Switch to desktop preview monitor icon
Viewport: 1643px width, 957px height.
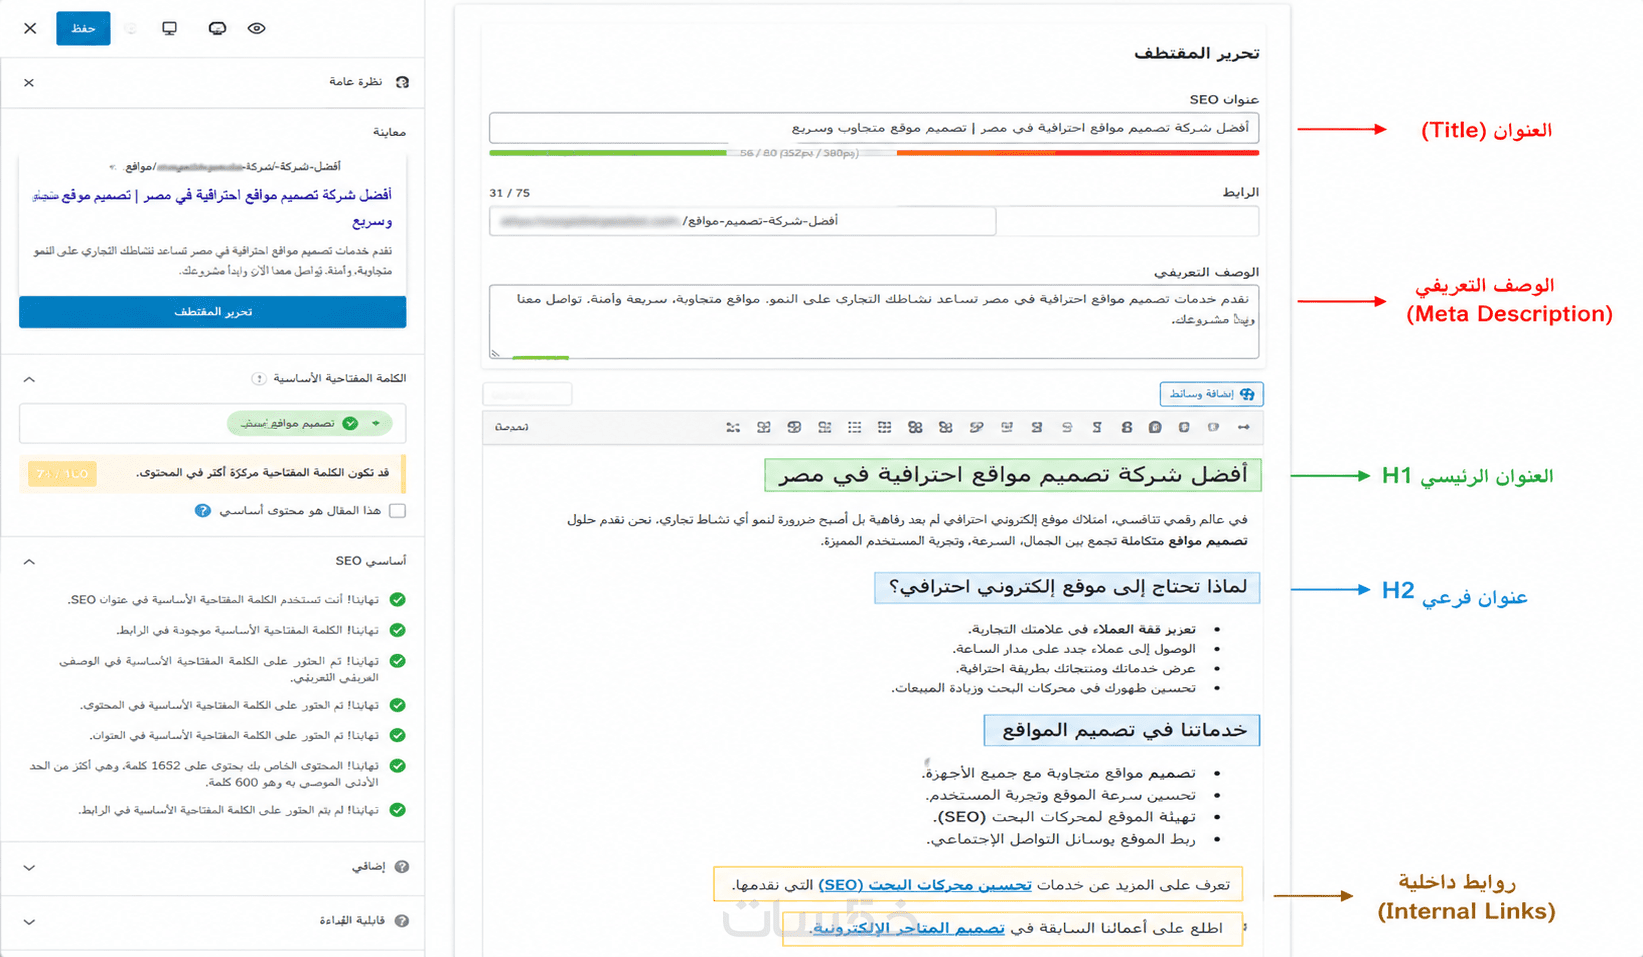click(x=169, y=28)
